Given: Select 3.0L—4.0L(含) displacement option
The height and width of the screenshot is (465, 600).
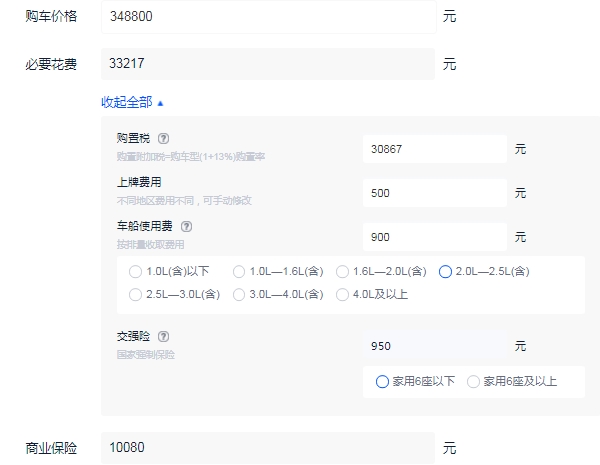Looking at the screenshot, I should tap(239, 295).
